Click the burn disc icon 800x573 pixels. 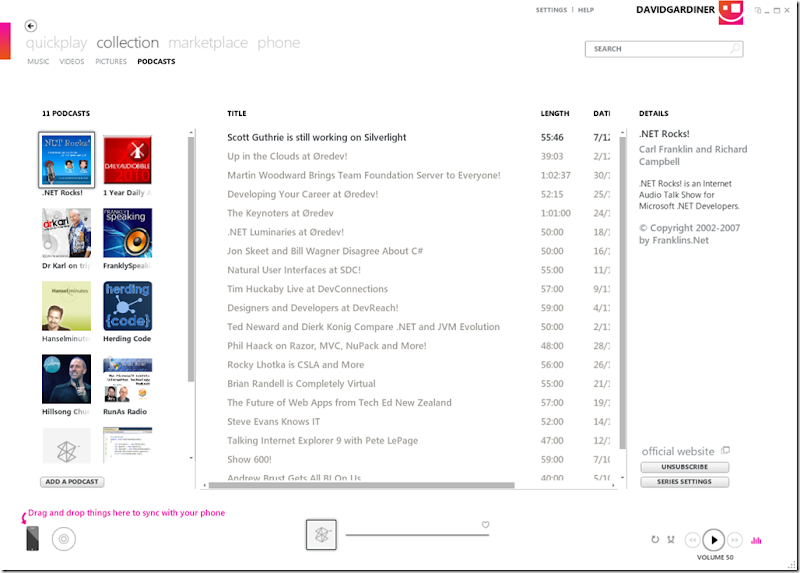point(64,539)
